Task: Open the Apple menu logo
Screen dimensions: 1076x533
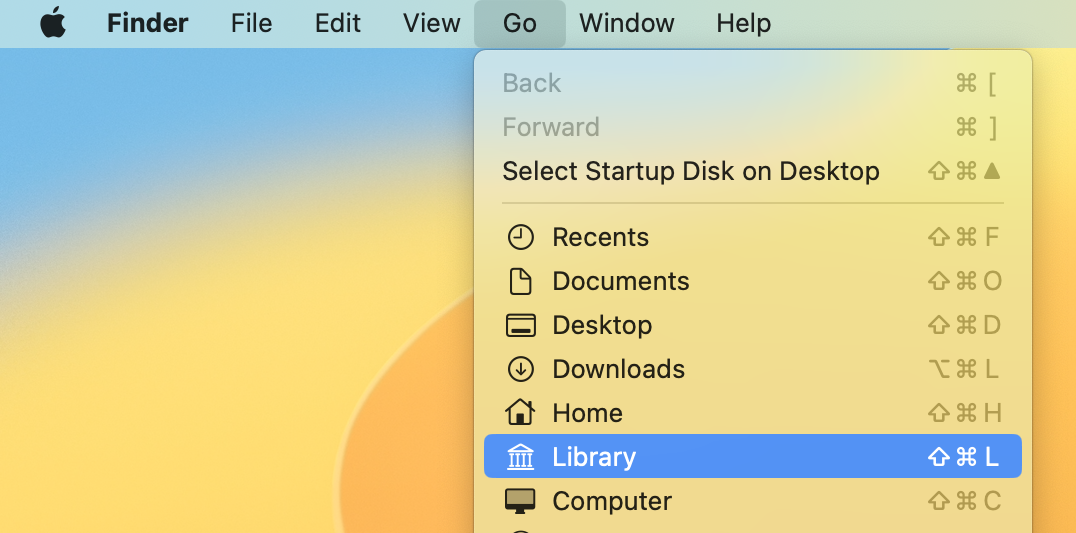Action: point(53,23)
